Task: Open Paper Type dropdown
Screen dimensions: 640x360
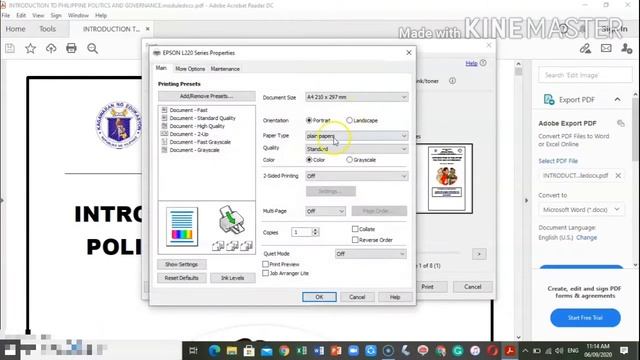Action: tap(357, 136)
